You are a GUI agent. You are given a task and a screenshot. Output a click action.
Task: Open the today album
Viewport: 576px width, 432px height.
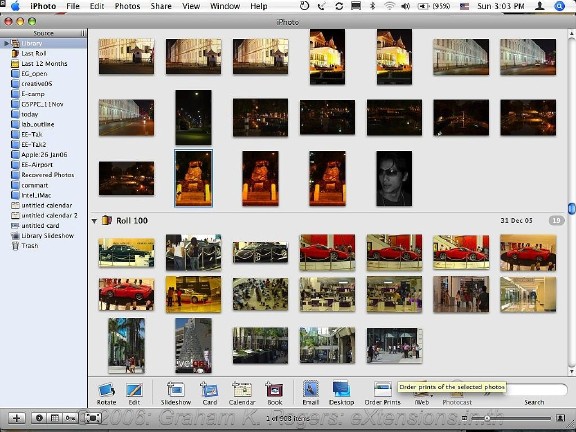pyautogui.click(x=29, y=114)
